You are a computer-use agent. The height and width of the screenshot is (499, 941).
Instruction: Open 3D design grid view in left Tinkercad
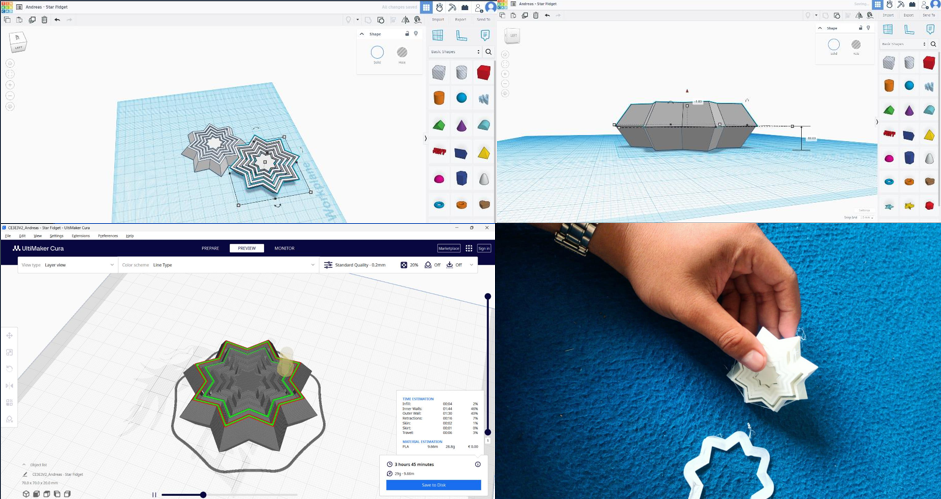pos(426,7)
